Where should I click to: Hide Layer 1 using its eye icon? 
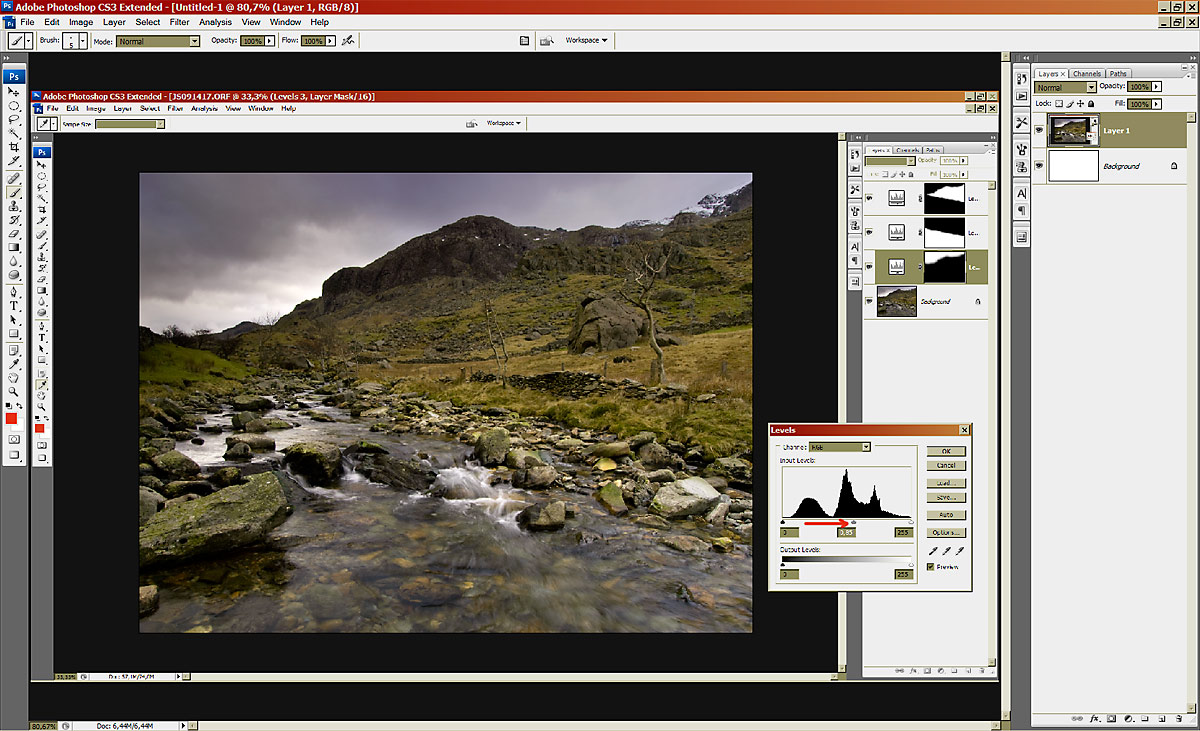pos(1040,129)
